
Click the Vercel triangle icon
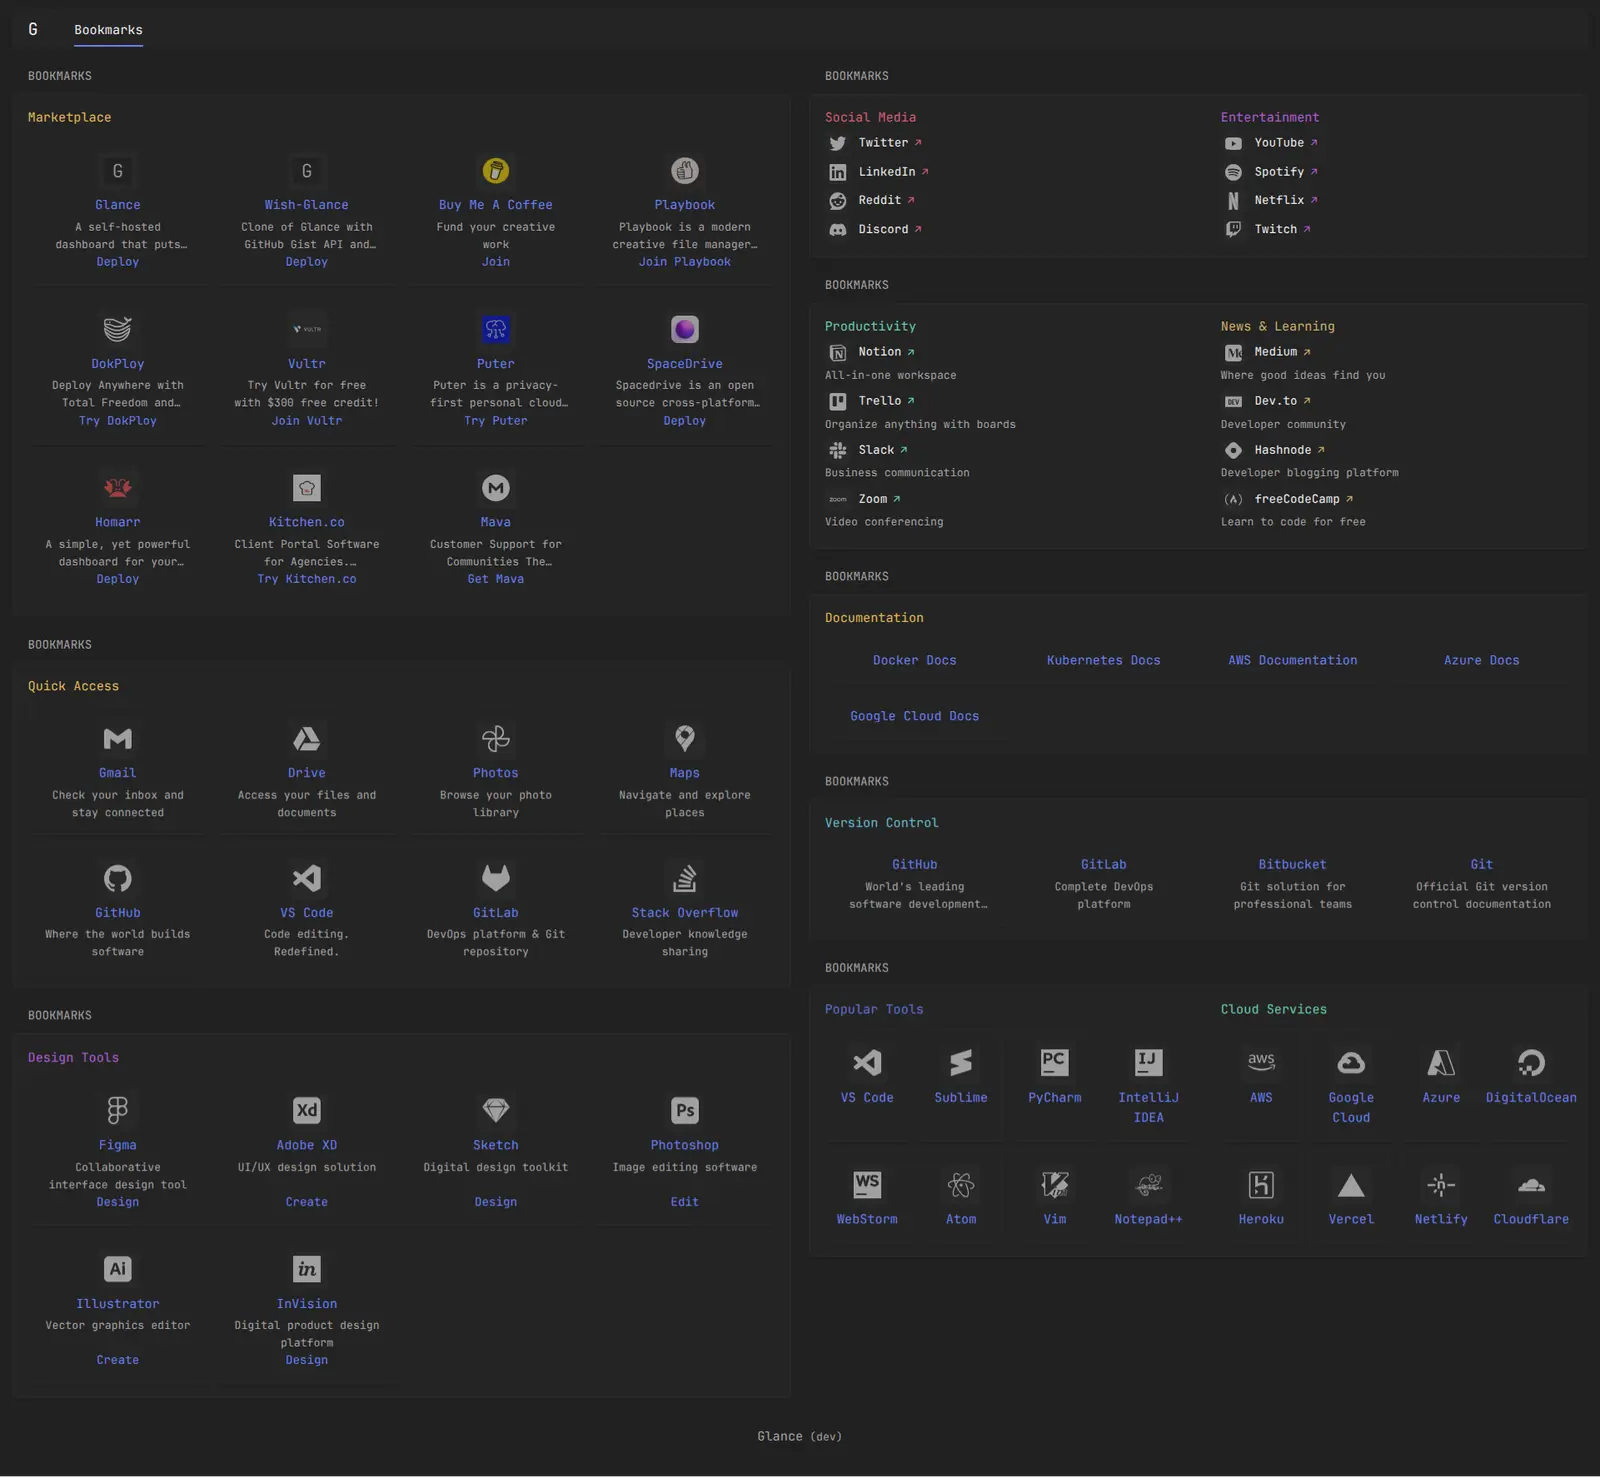coord(1351,1186)
